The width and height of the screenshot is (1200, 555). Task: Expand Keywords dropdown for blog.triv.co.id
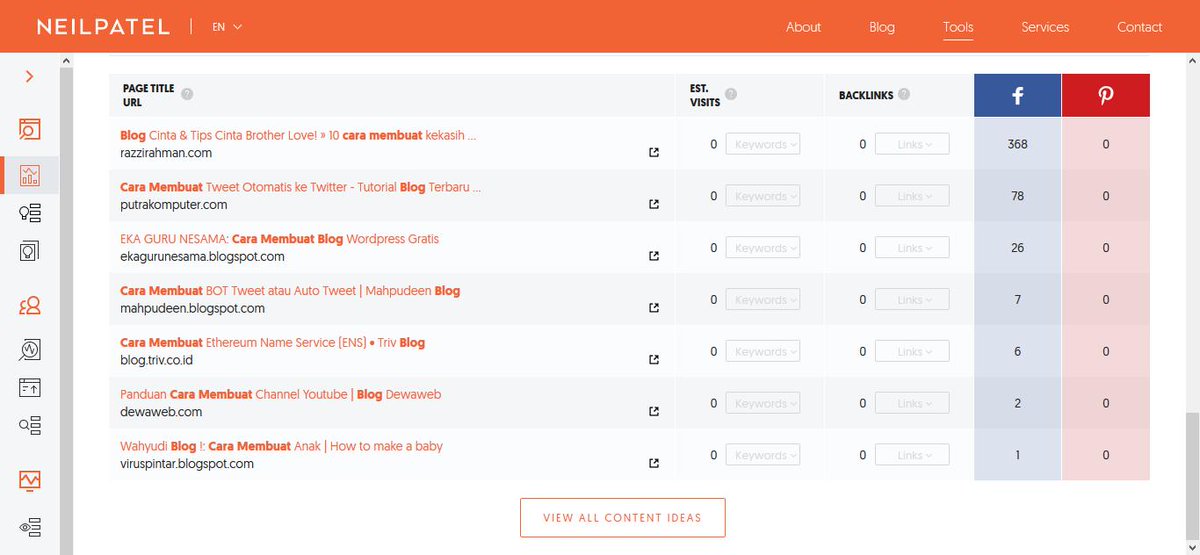pyautogui.click(x=763, y=352)
